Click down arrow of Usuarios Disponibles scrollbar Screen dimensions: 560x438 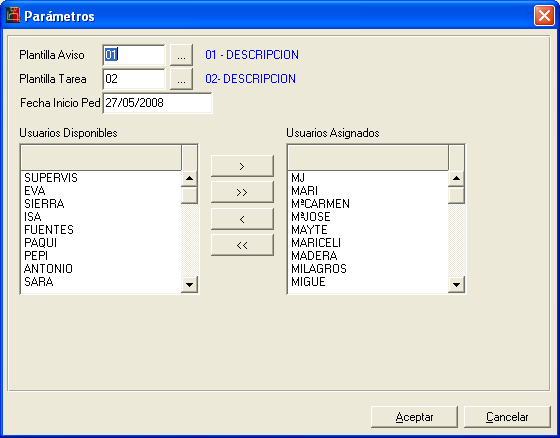(189, 284)
